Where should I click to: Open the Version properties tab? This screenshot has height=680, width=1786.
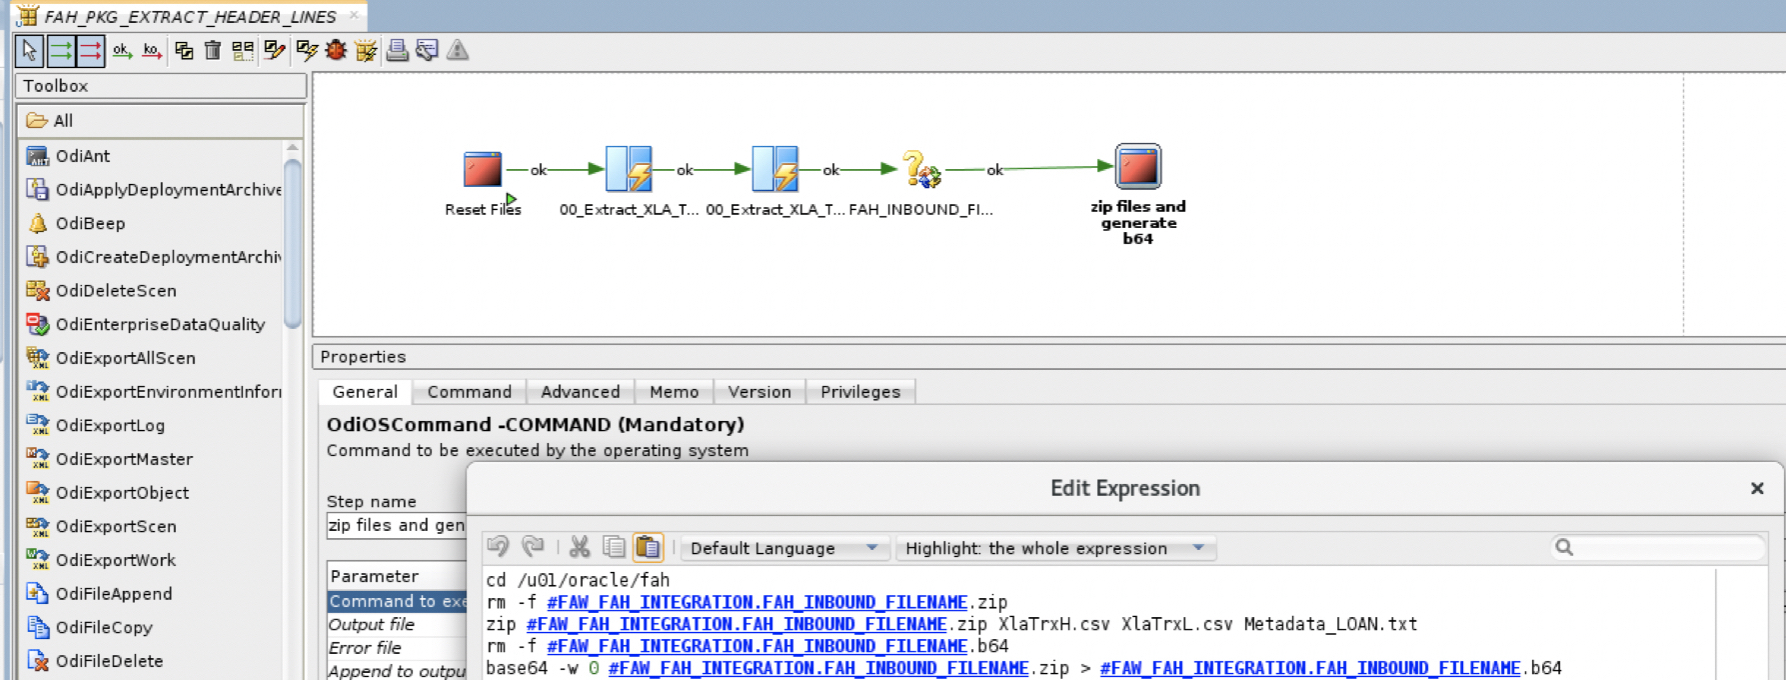pyautogui.click(x=759, y=392)
